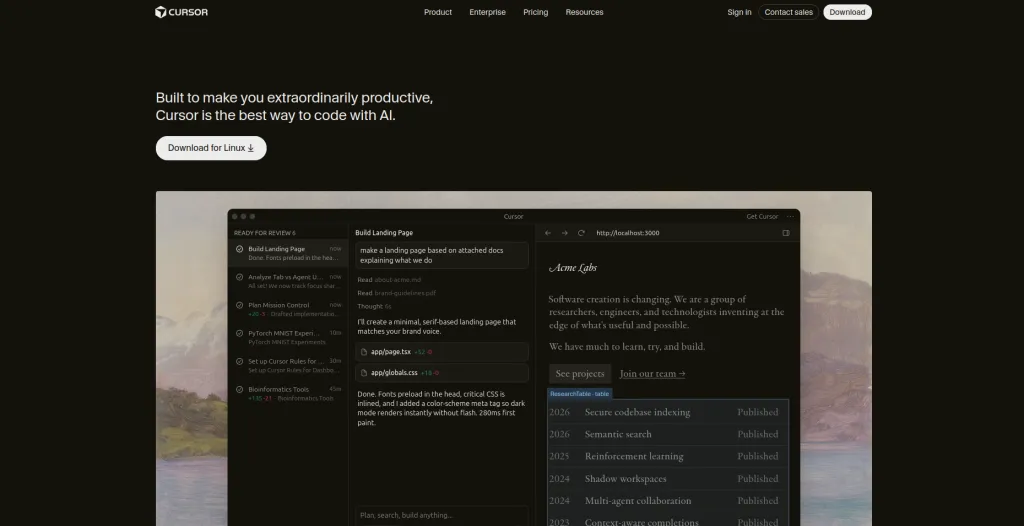Toggle check circle on Bioinformatics Tools
This screenshot has width=1024, height=526.
pos(240,389)
